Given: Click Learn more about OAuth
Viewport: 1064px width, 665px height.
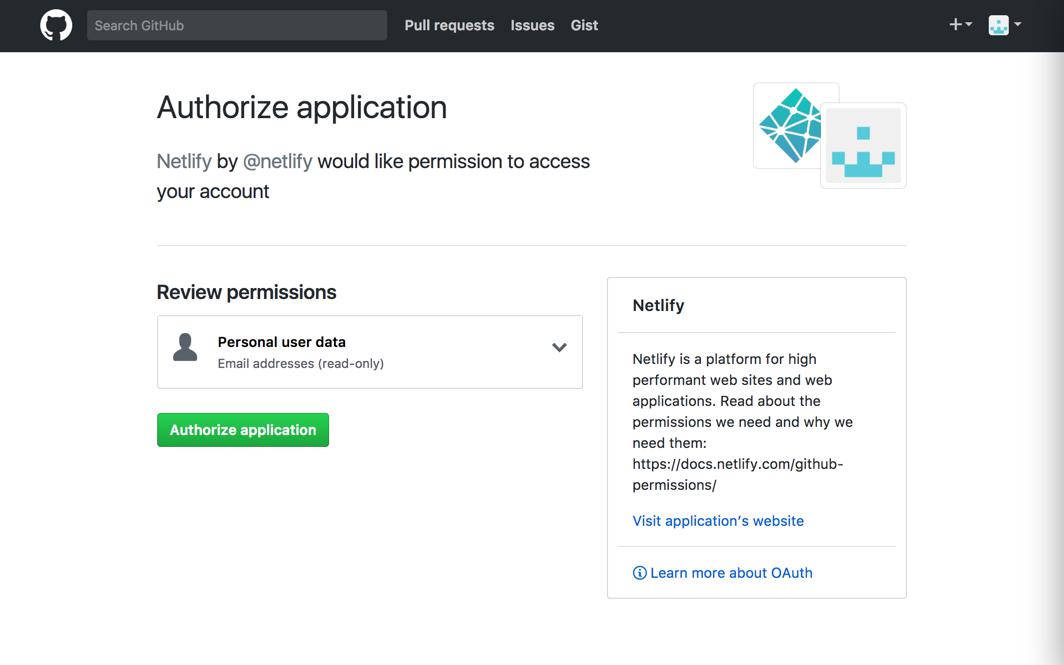Looking at the screenshot, I should 730,572.
